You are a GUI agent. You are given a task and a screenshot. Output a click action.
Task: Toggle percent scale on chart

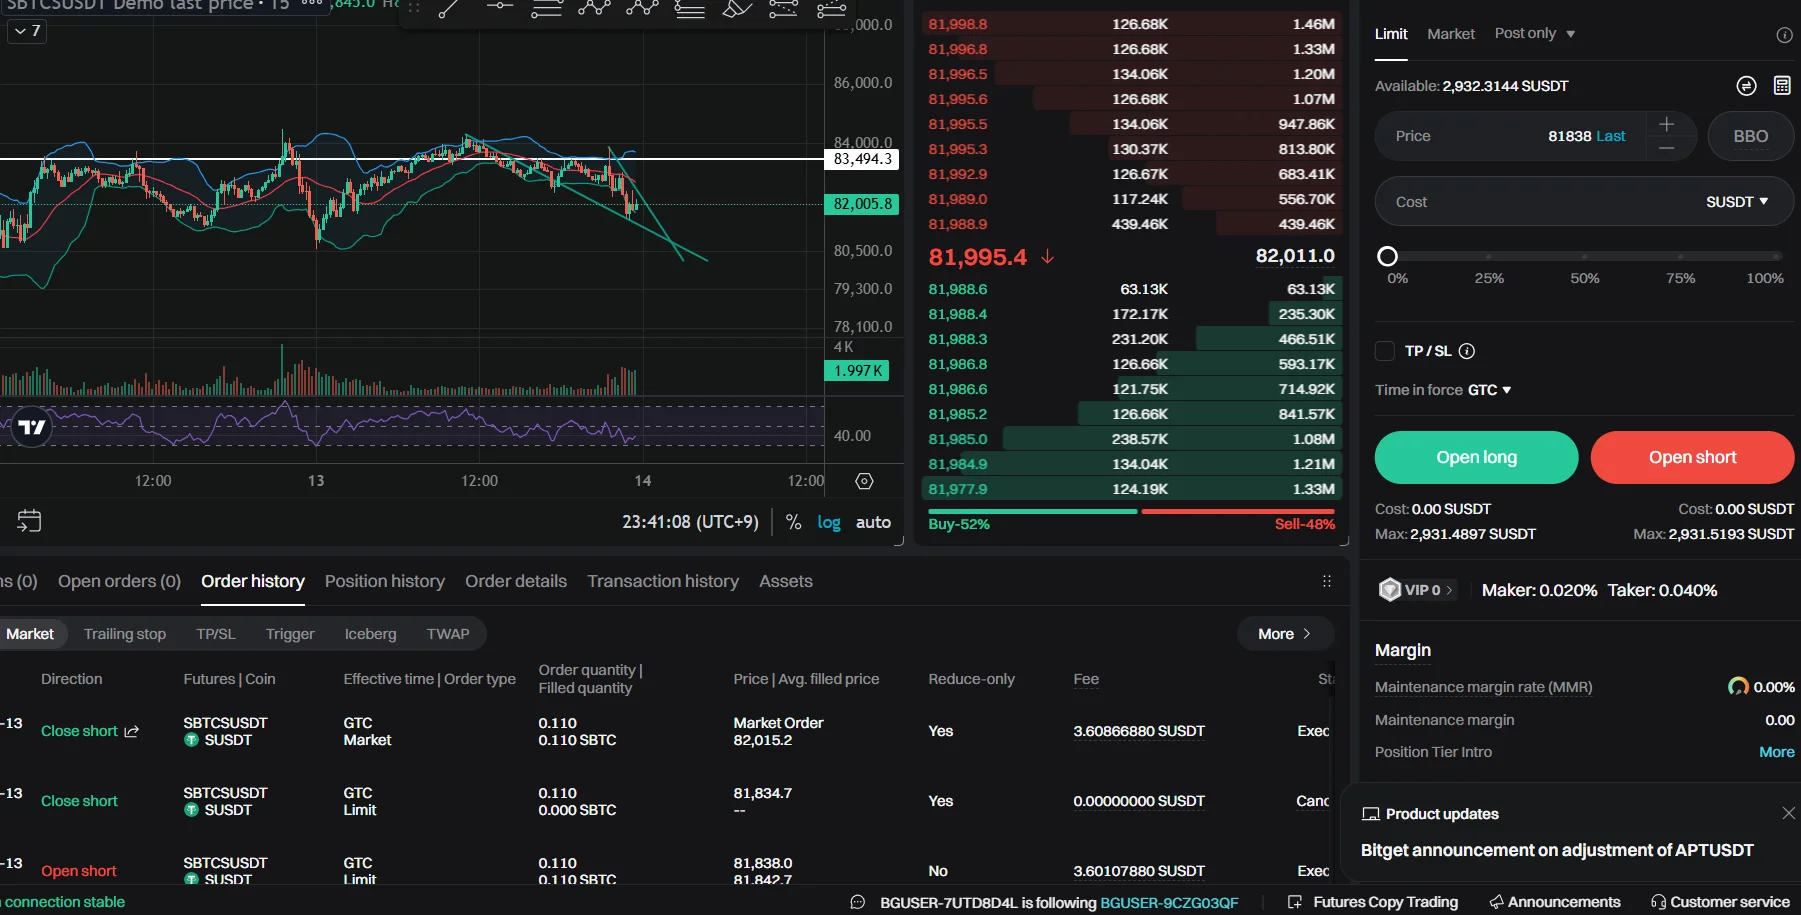[794, 522]
